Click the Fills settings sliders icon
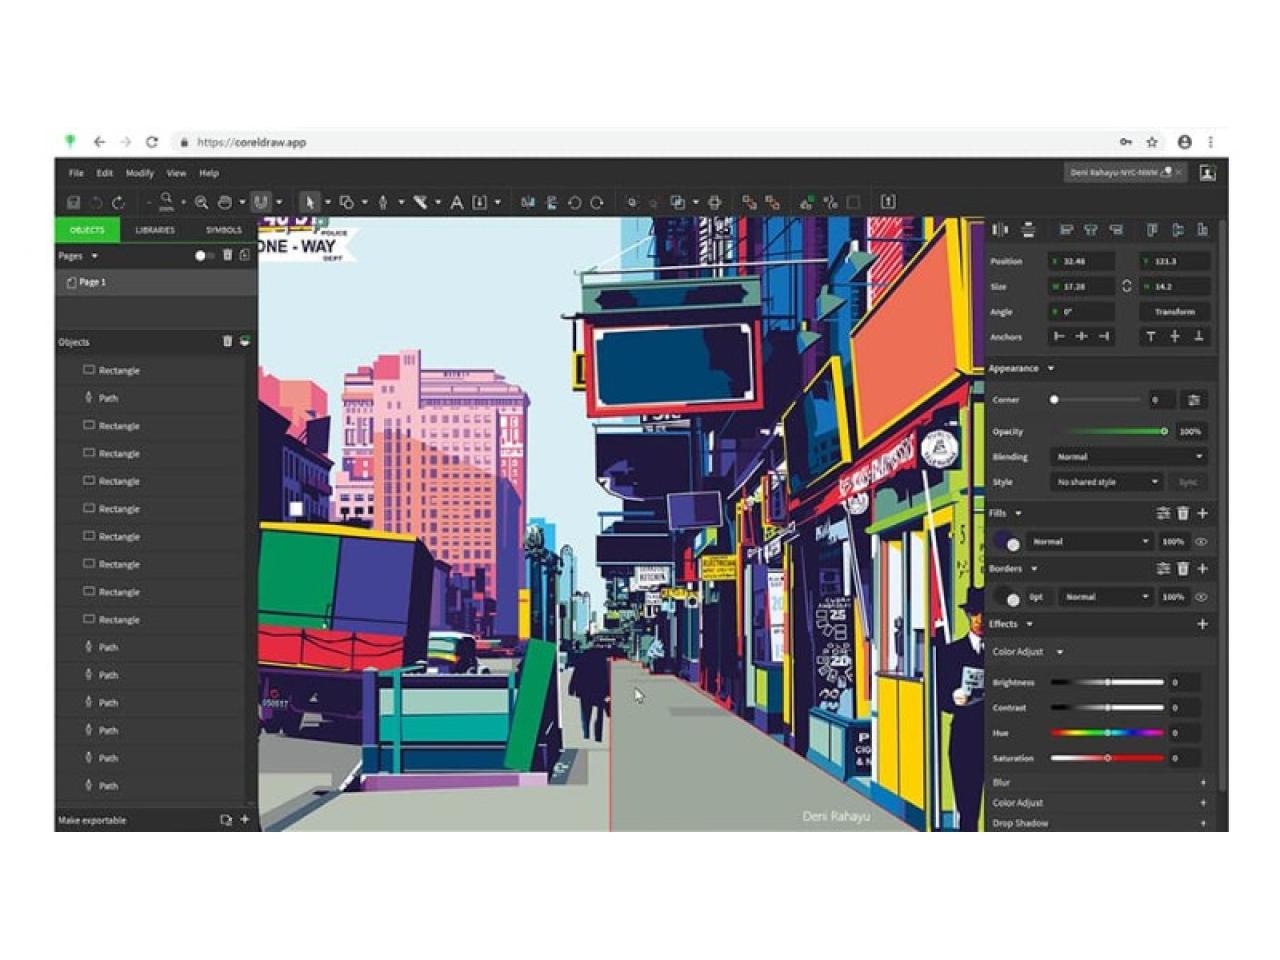This screenshot has width=1280, height=960. click(x=1163, y=513)
